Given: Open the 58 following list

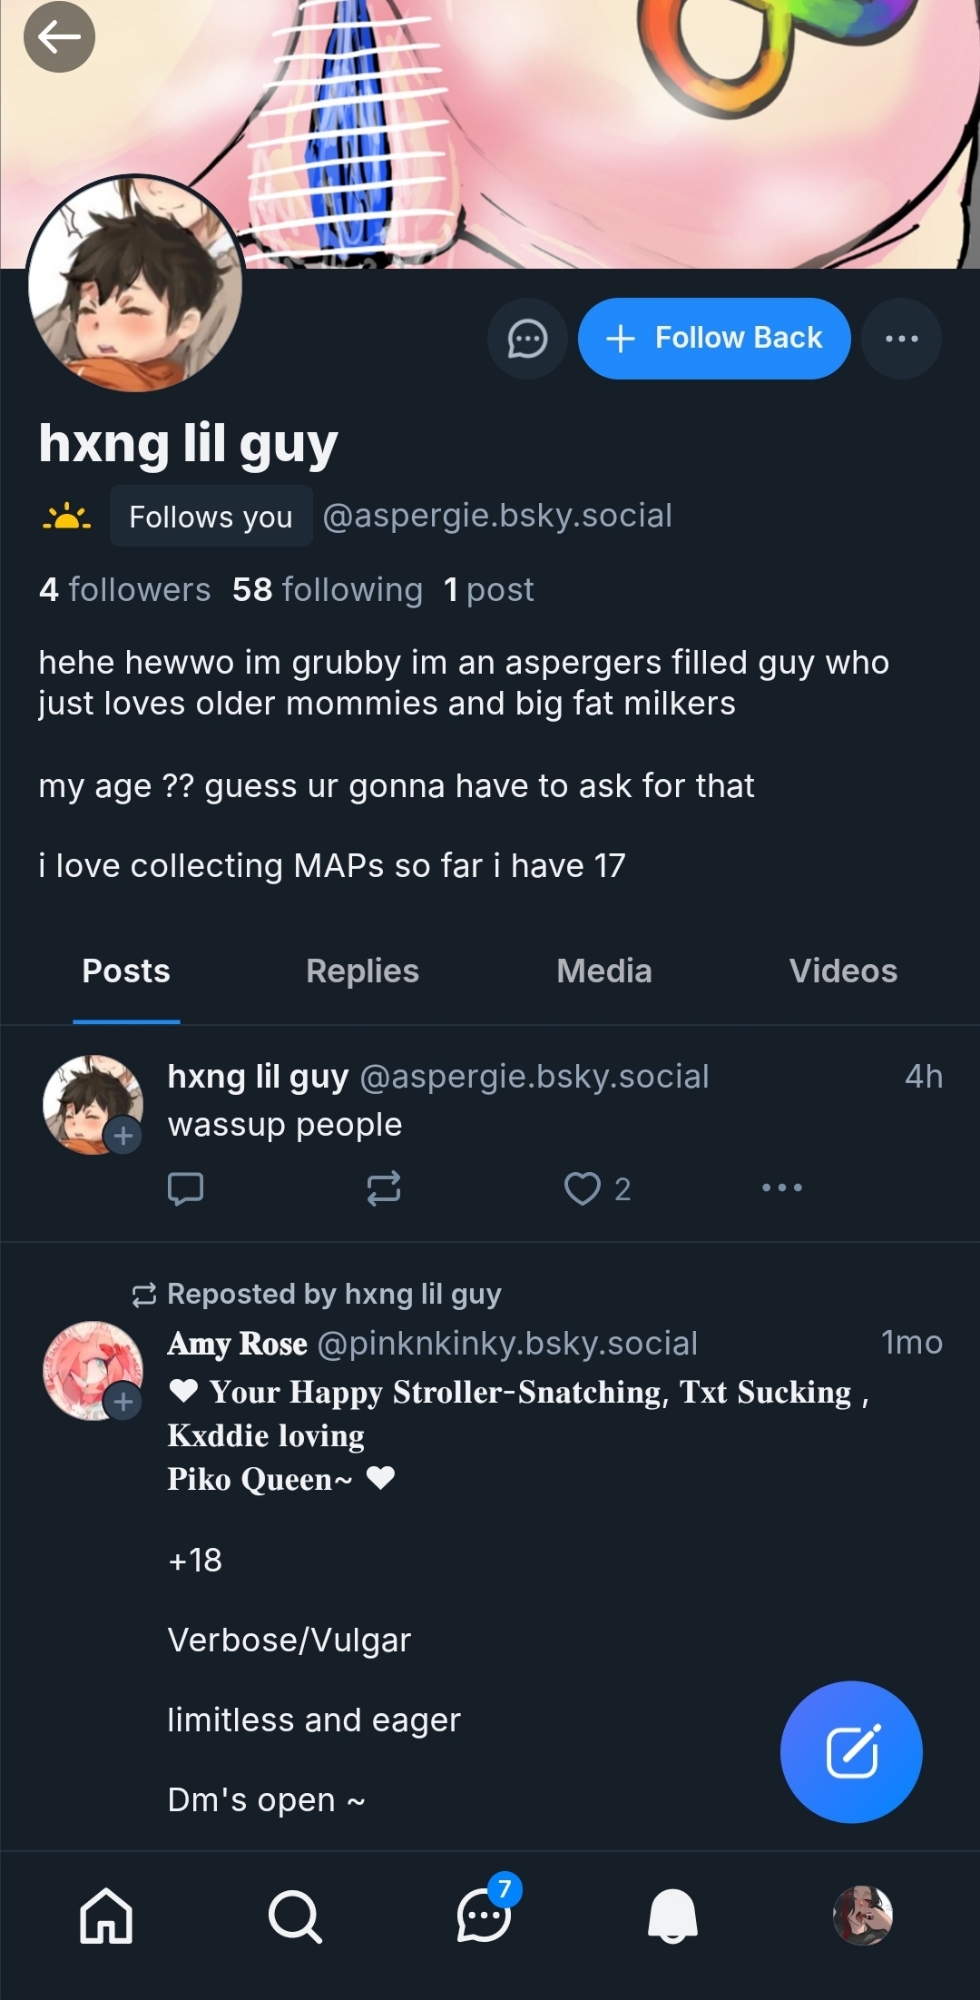Looking at the screenshot, I should coord(327,590).
